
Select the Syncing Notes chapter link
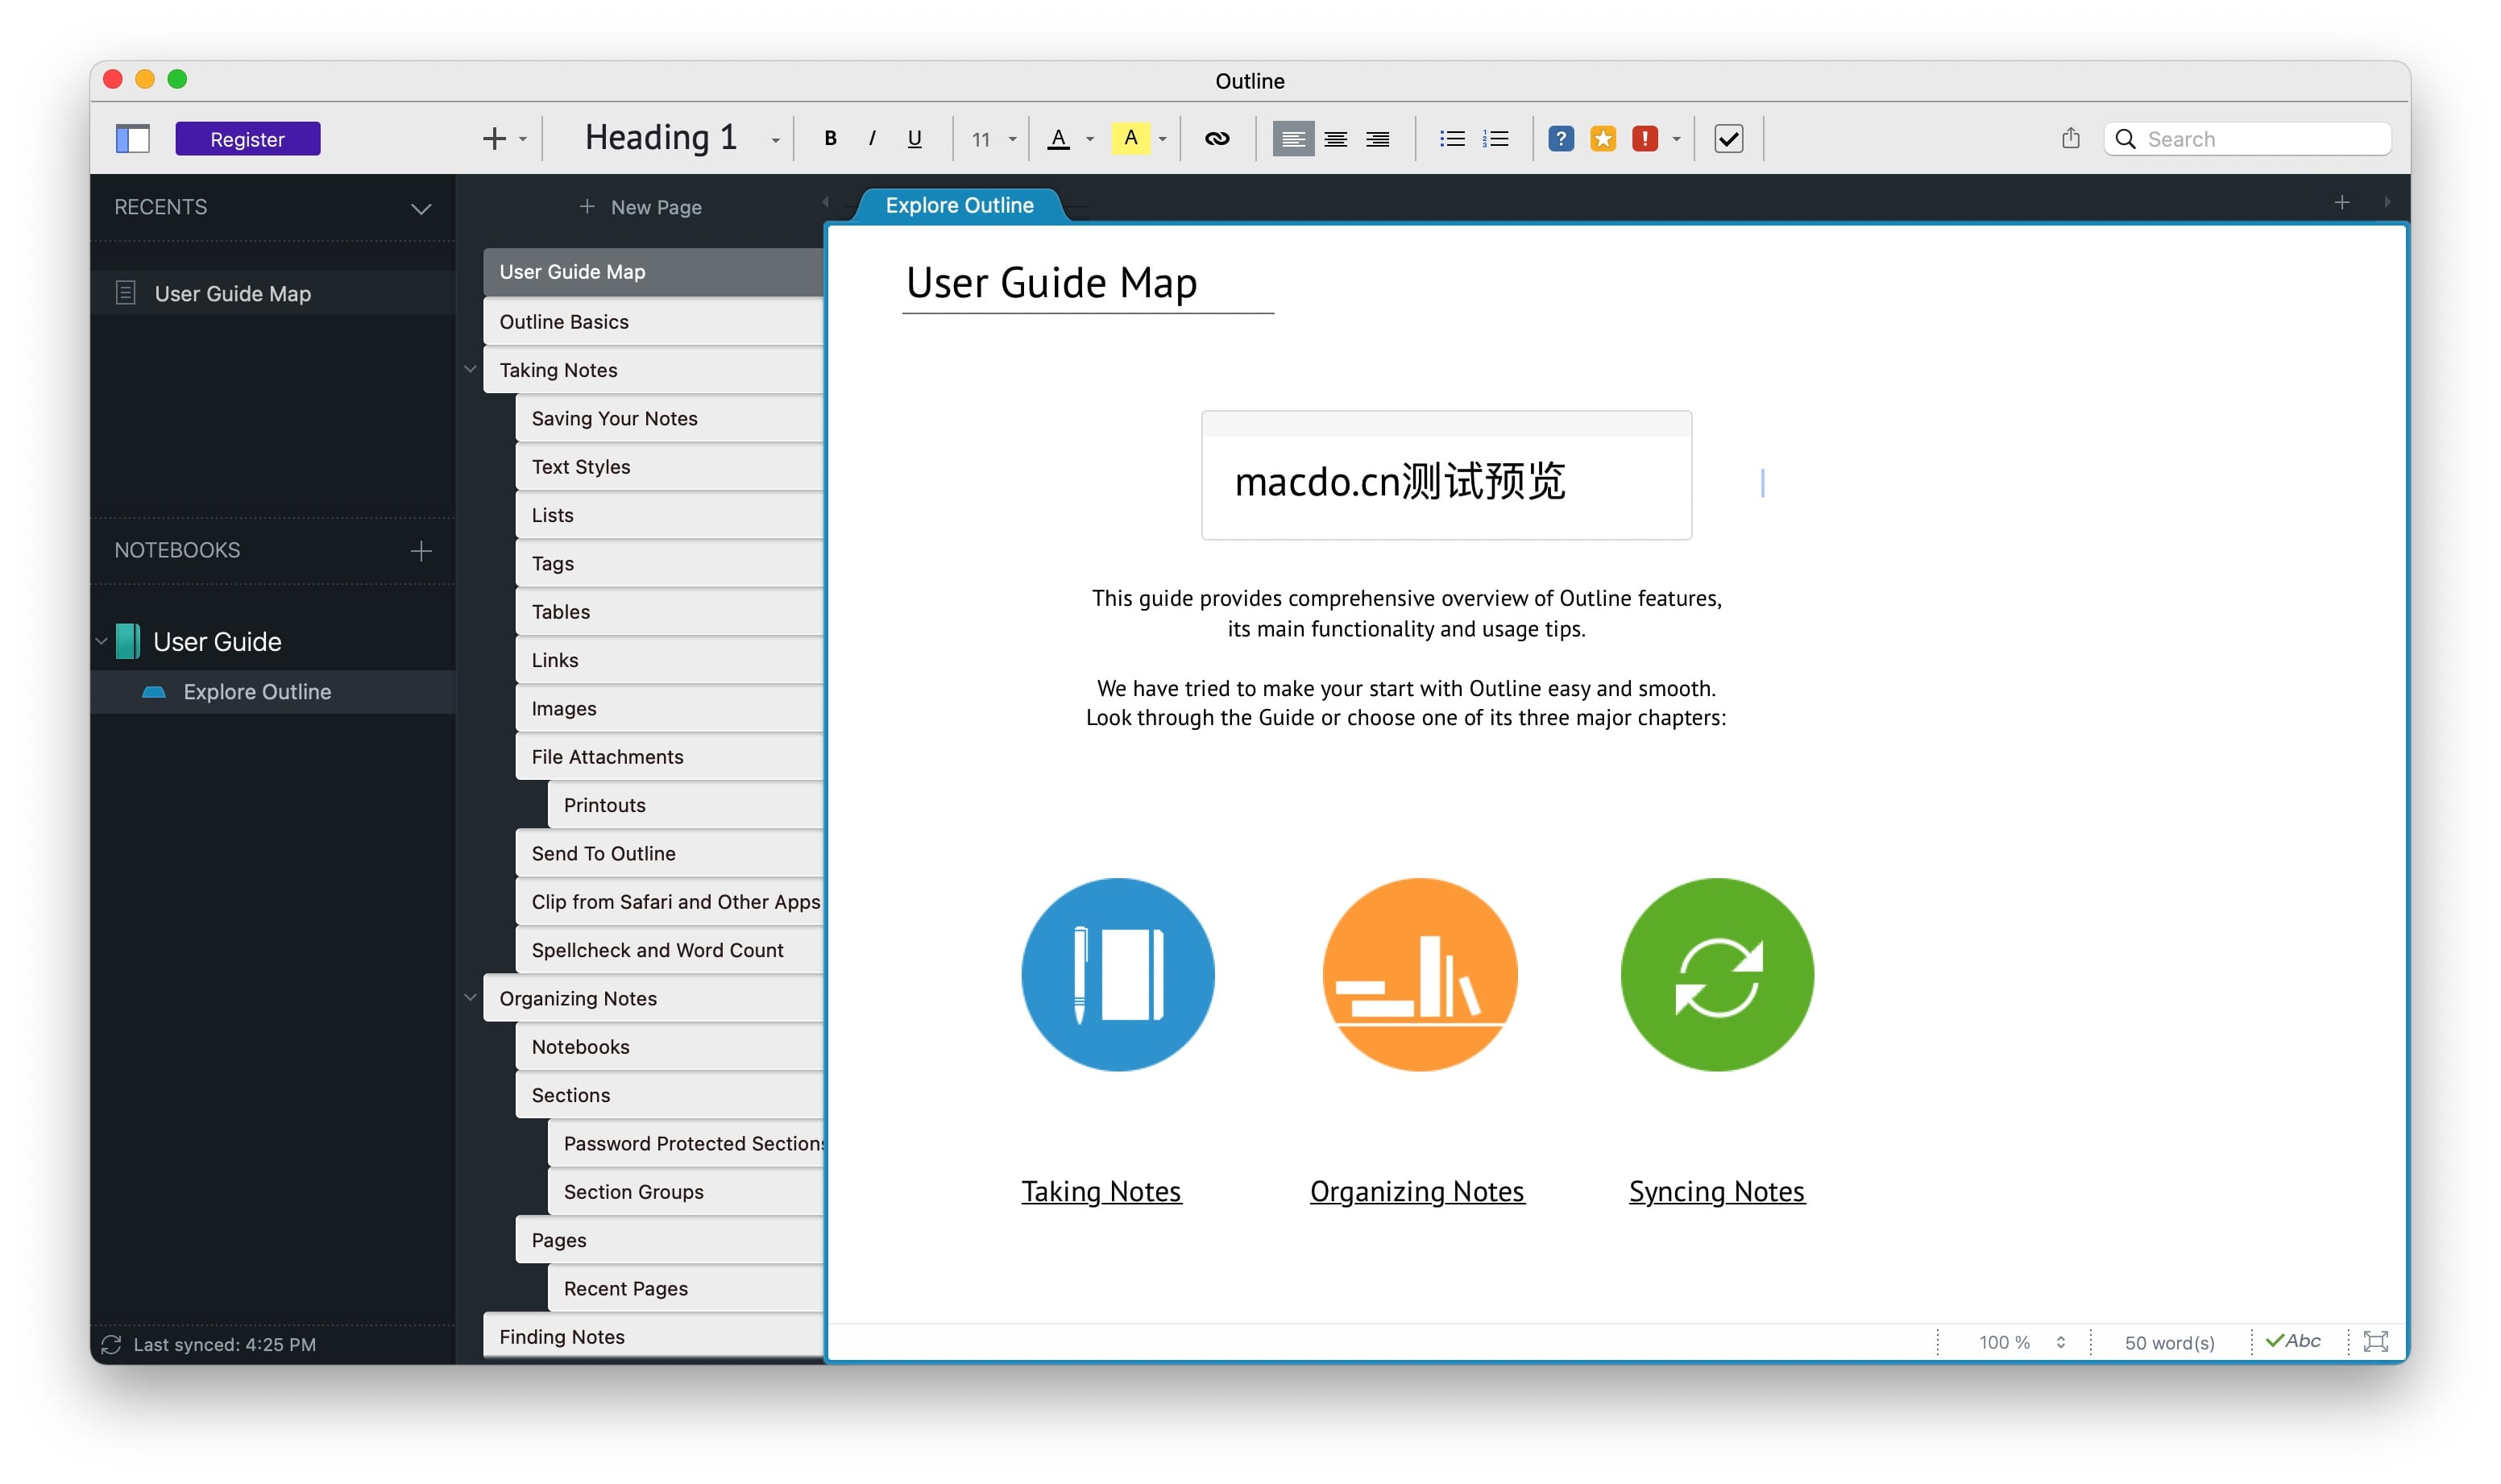[x=1715, y=1189]
